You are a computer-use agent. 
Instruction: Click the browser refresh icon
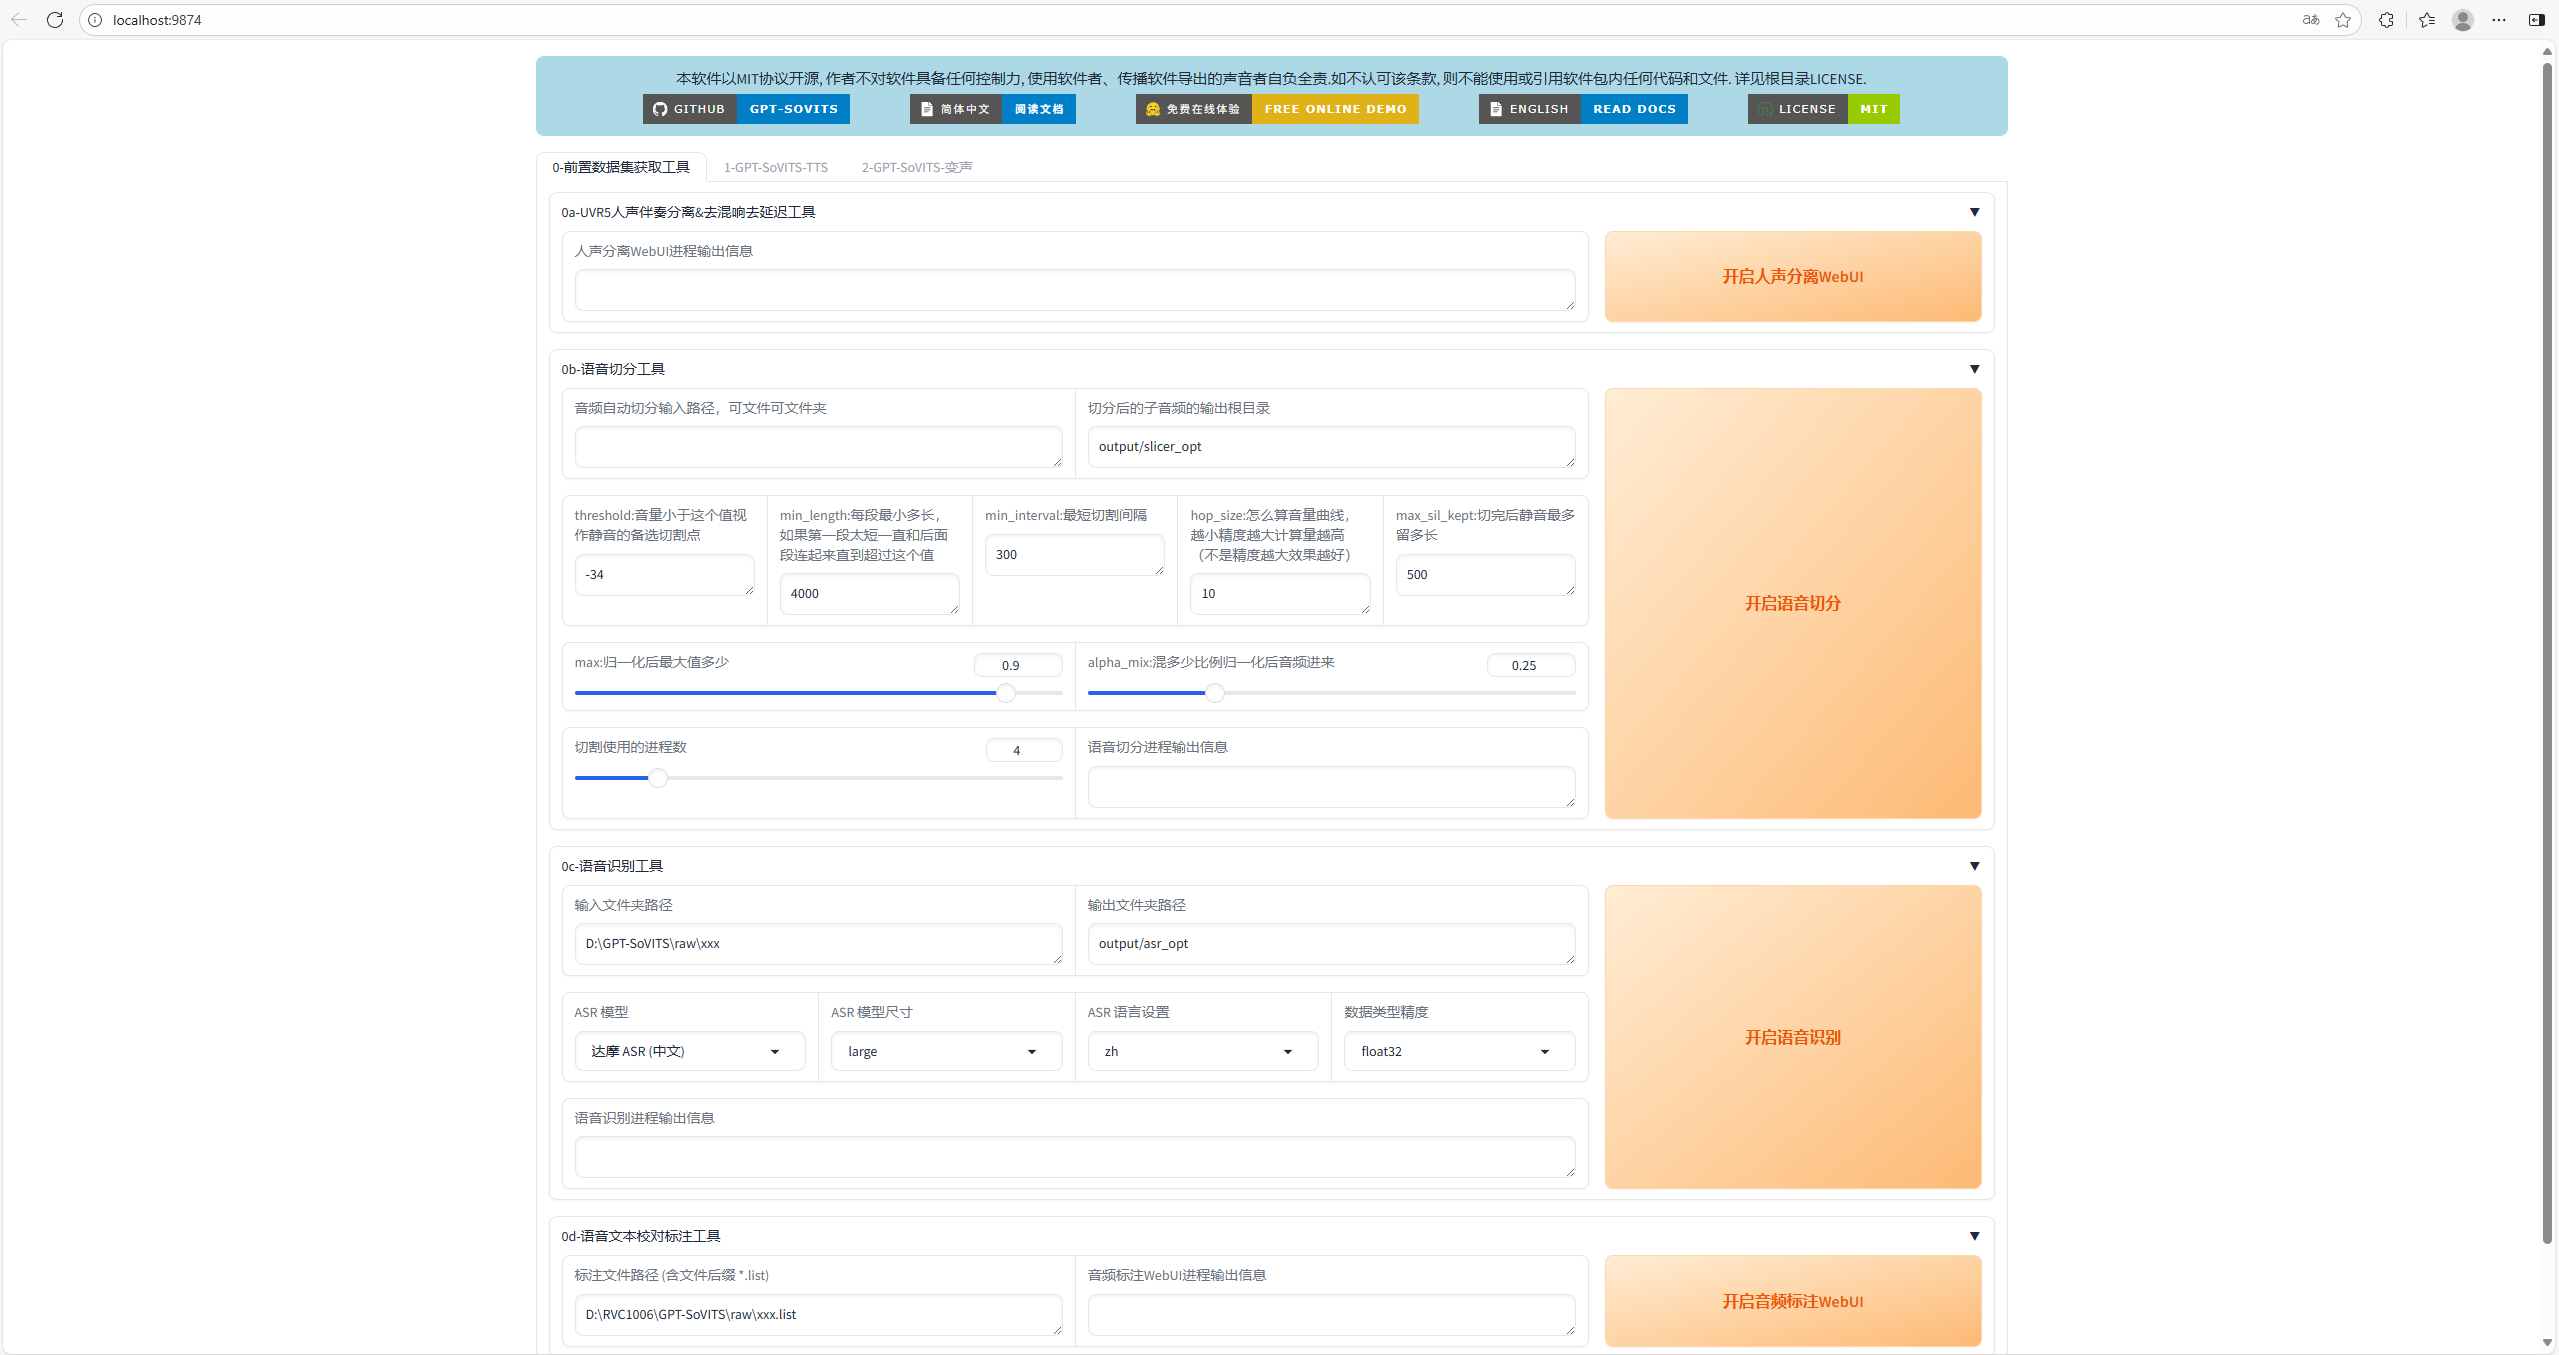coord(55,20)
